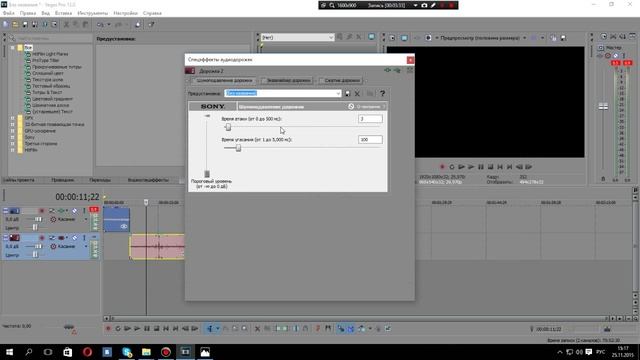The height and width of the screenshot is (360, 640).
Task: Select the Цветовой градиент generator
Action: click(52, 99)
